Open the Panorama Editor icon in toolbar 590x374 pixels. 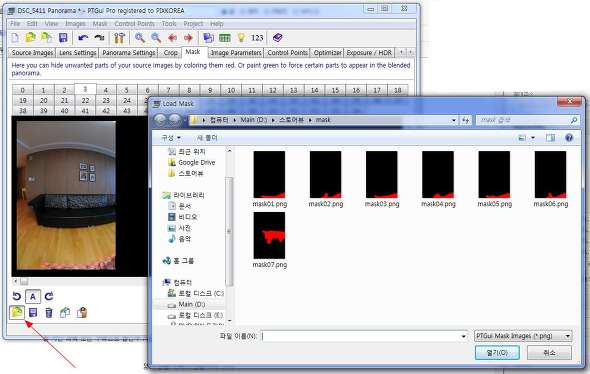[x=208, y=38]
